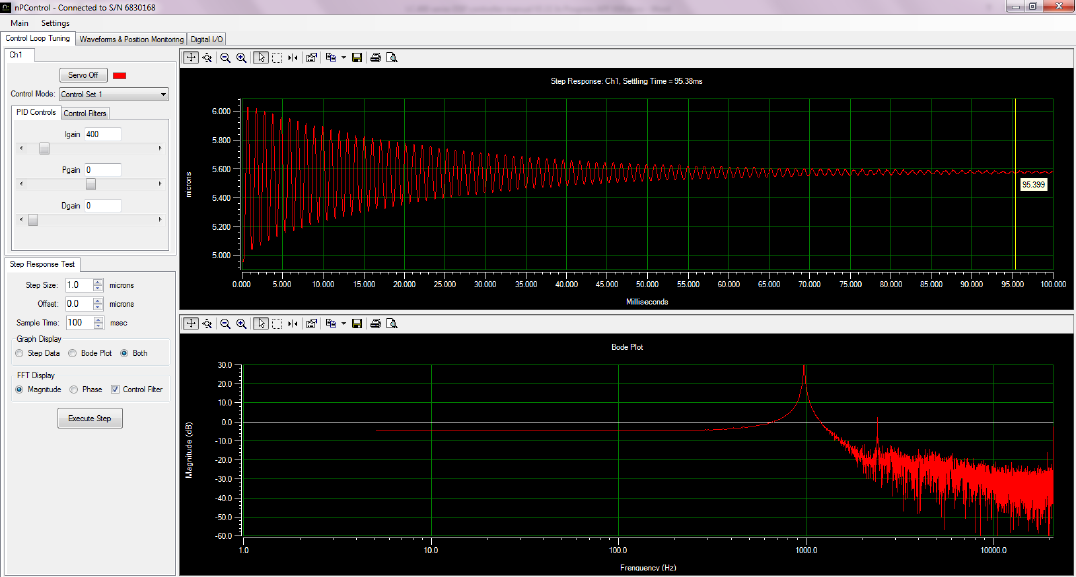The width and height of the screenshot is (1076, 577).
Task: Print the step response graph
Action: (375, 58)
